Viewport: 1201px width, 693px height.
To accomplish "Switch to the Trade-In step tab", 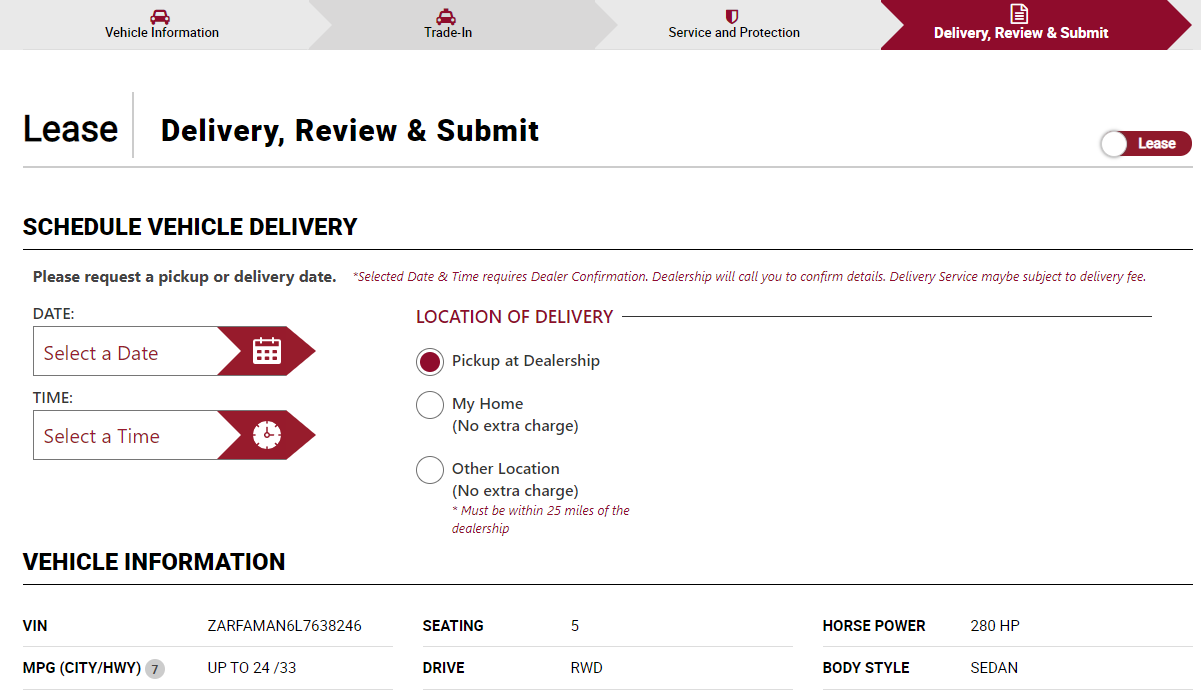I will [448, 33].
